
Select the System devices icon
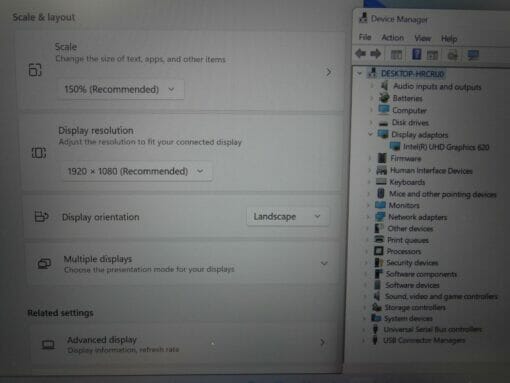point(376,318)
